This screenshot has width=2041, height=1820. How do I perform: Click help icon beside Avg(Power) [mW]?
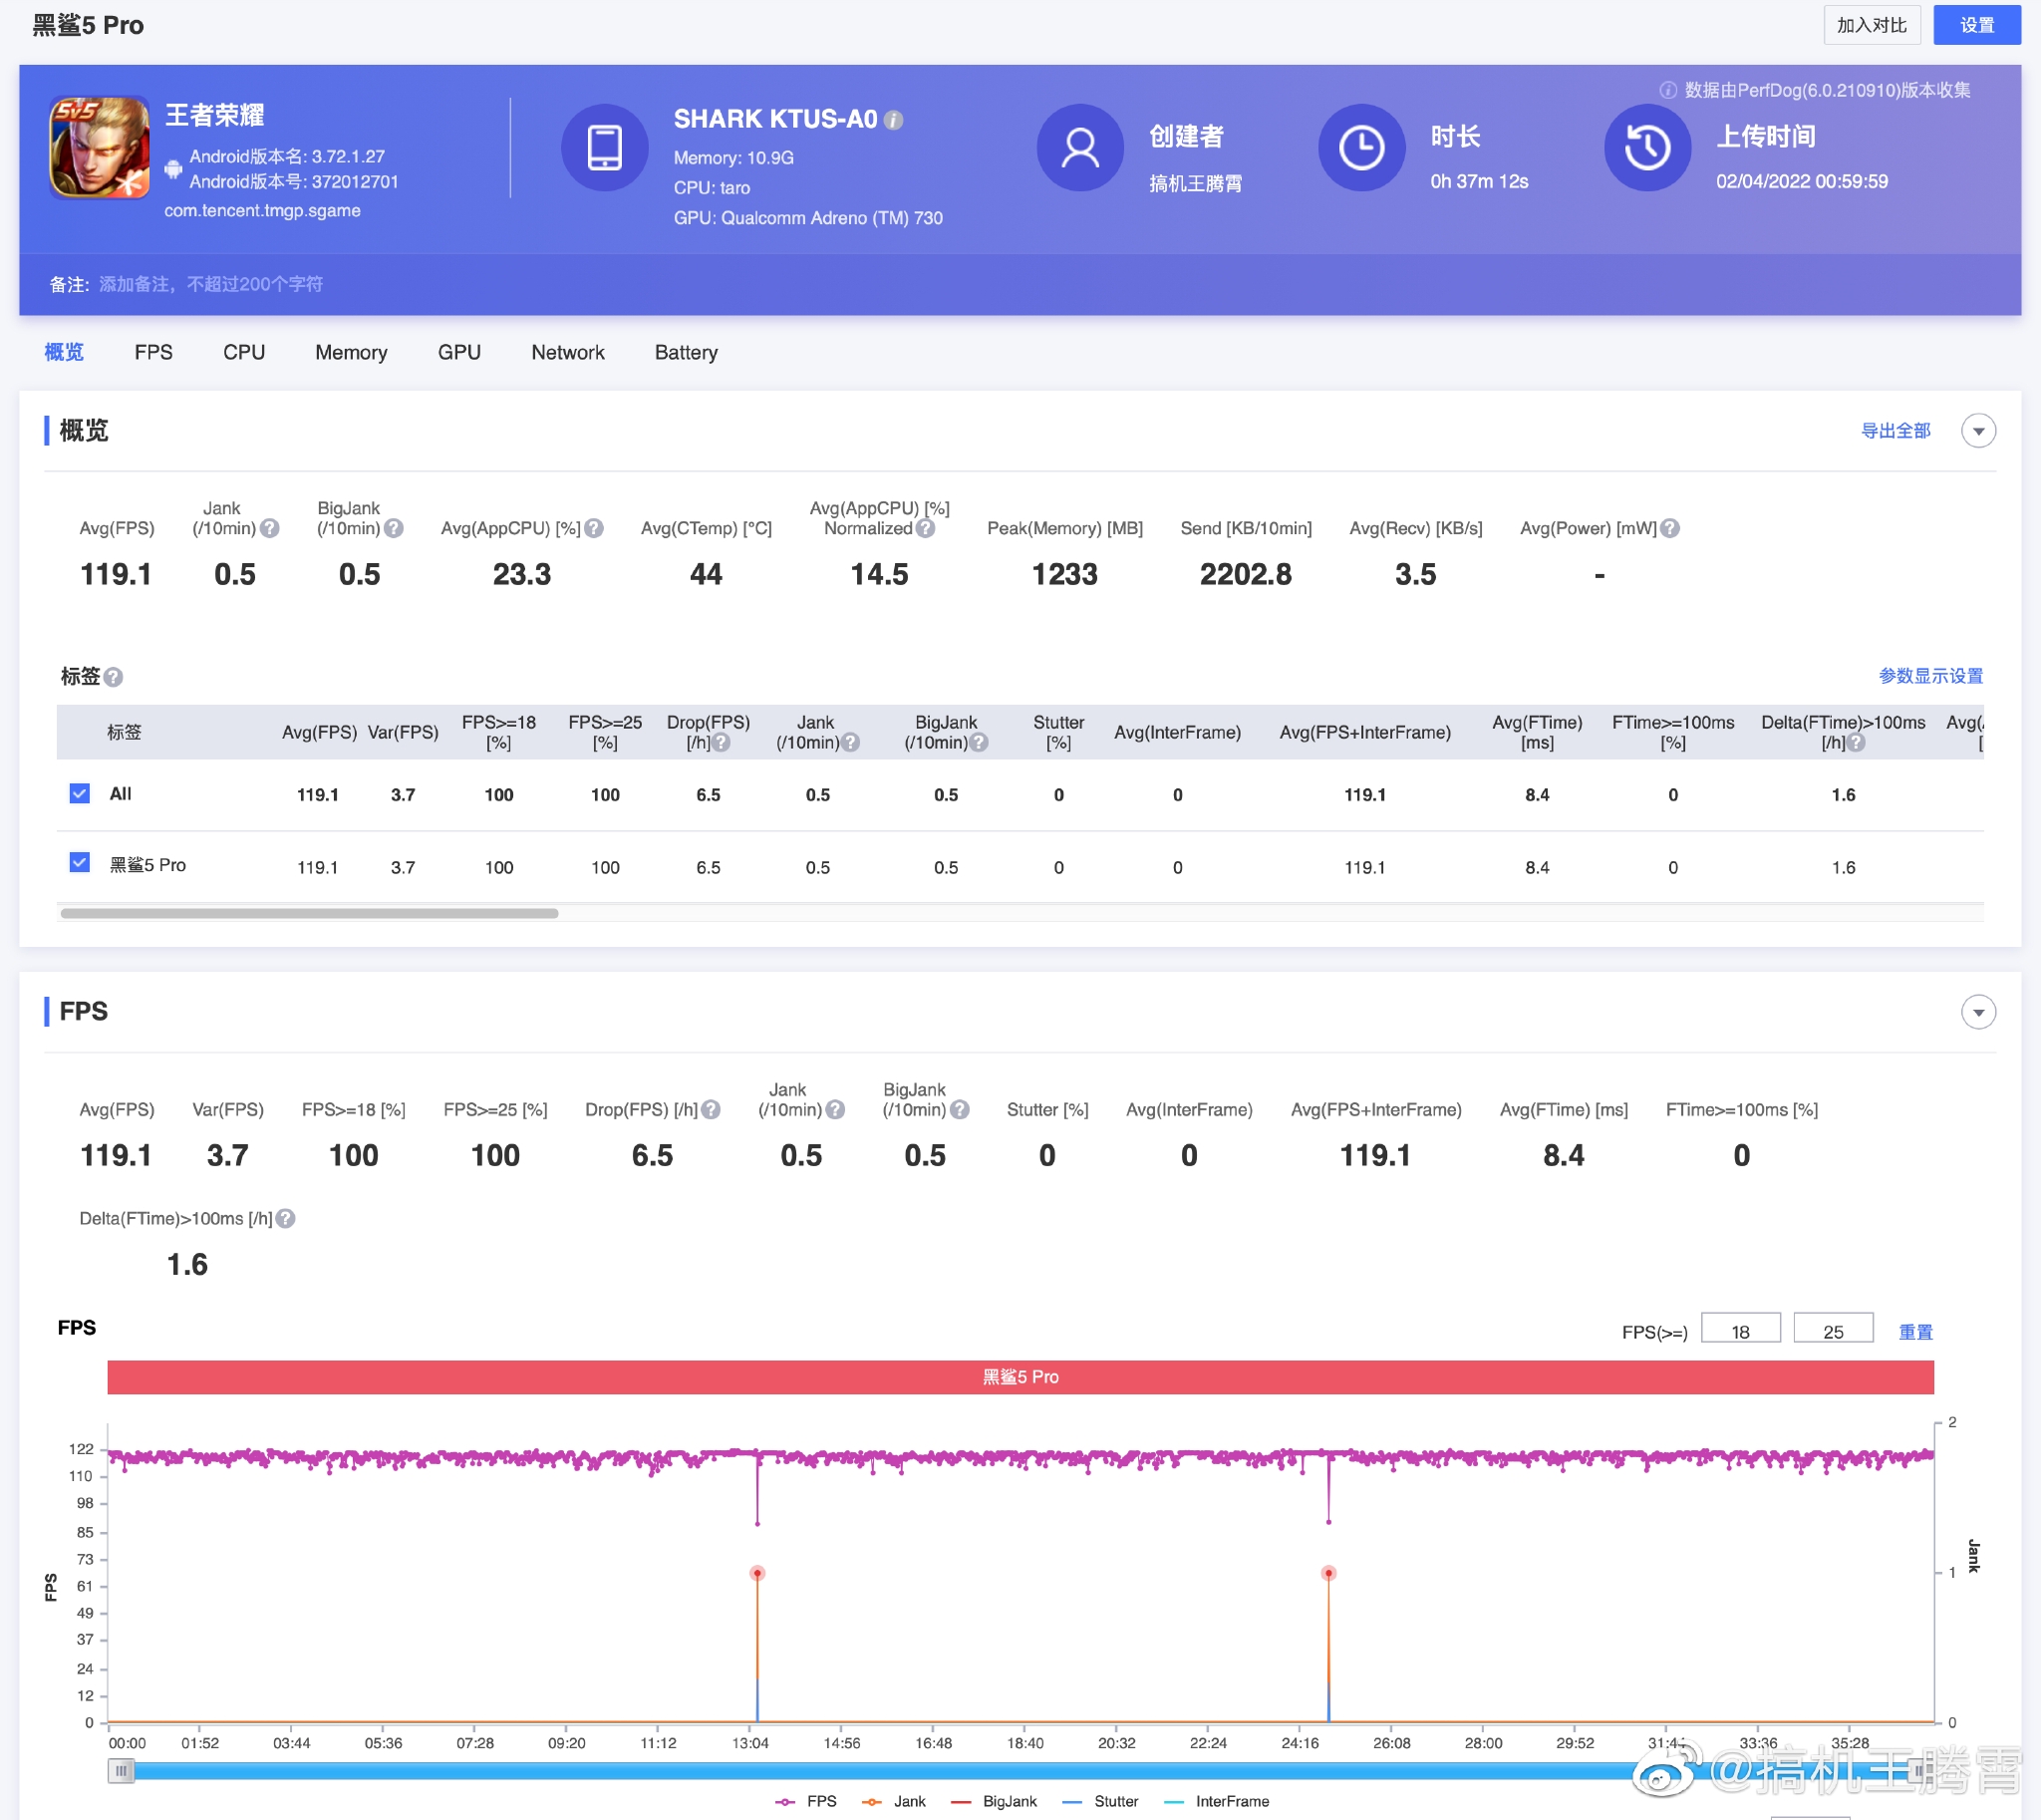[1669, 528]
